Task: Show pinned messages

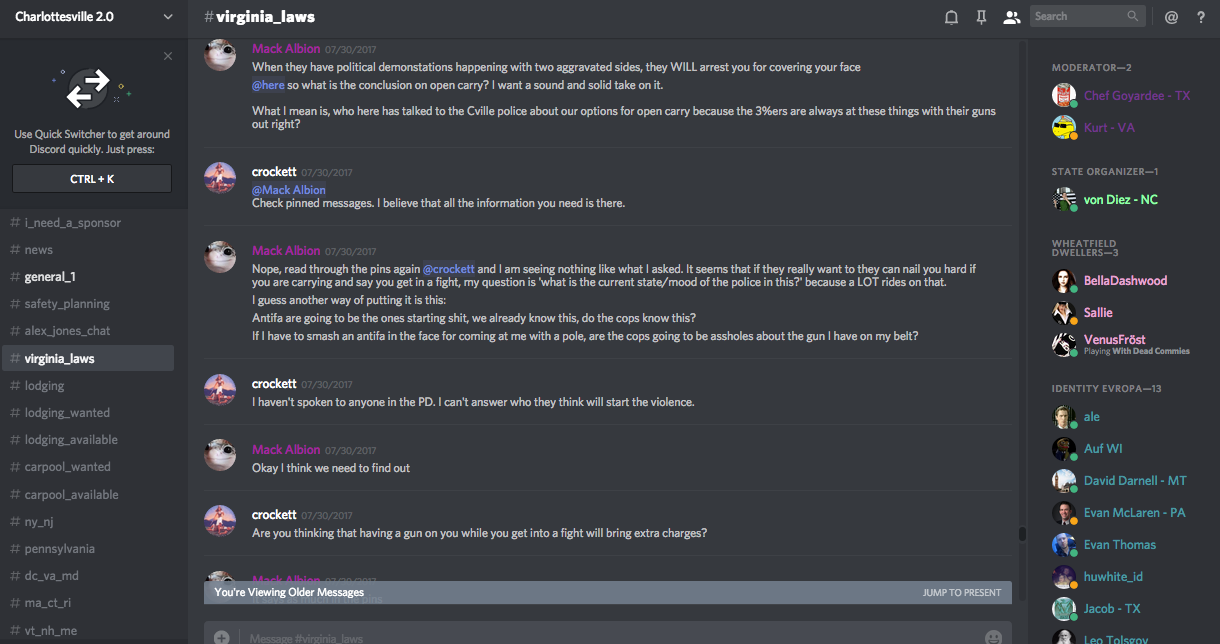Action: pyautogui.click(x=981, y=16)
